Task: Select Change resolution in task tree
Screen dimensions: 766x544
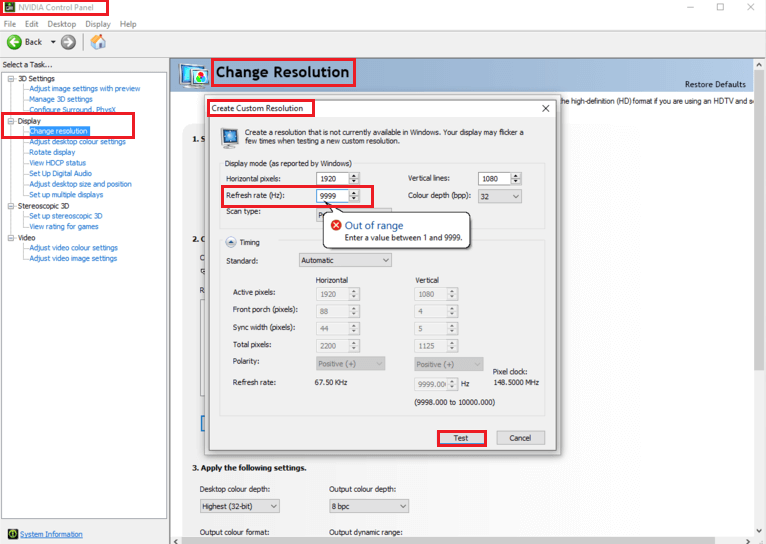Action: point(59,131)
